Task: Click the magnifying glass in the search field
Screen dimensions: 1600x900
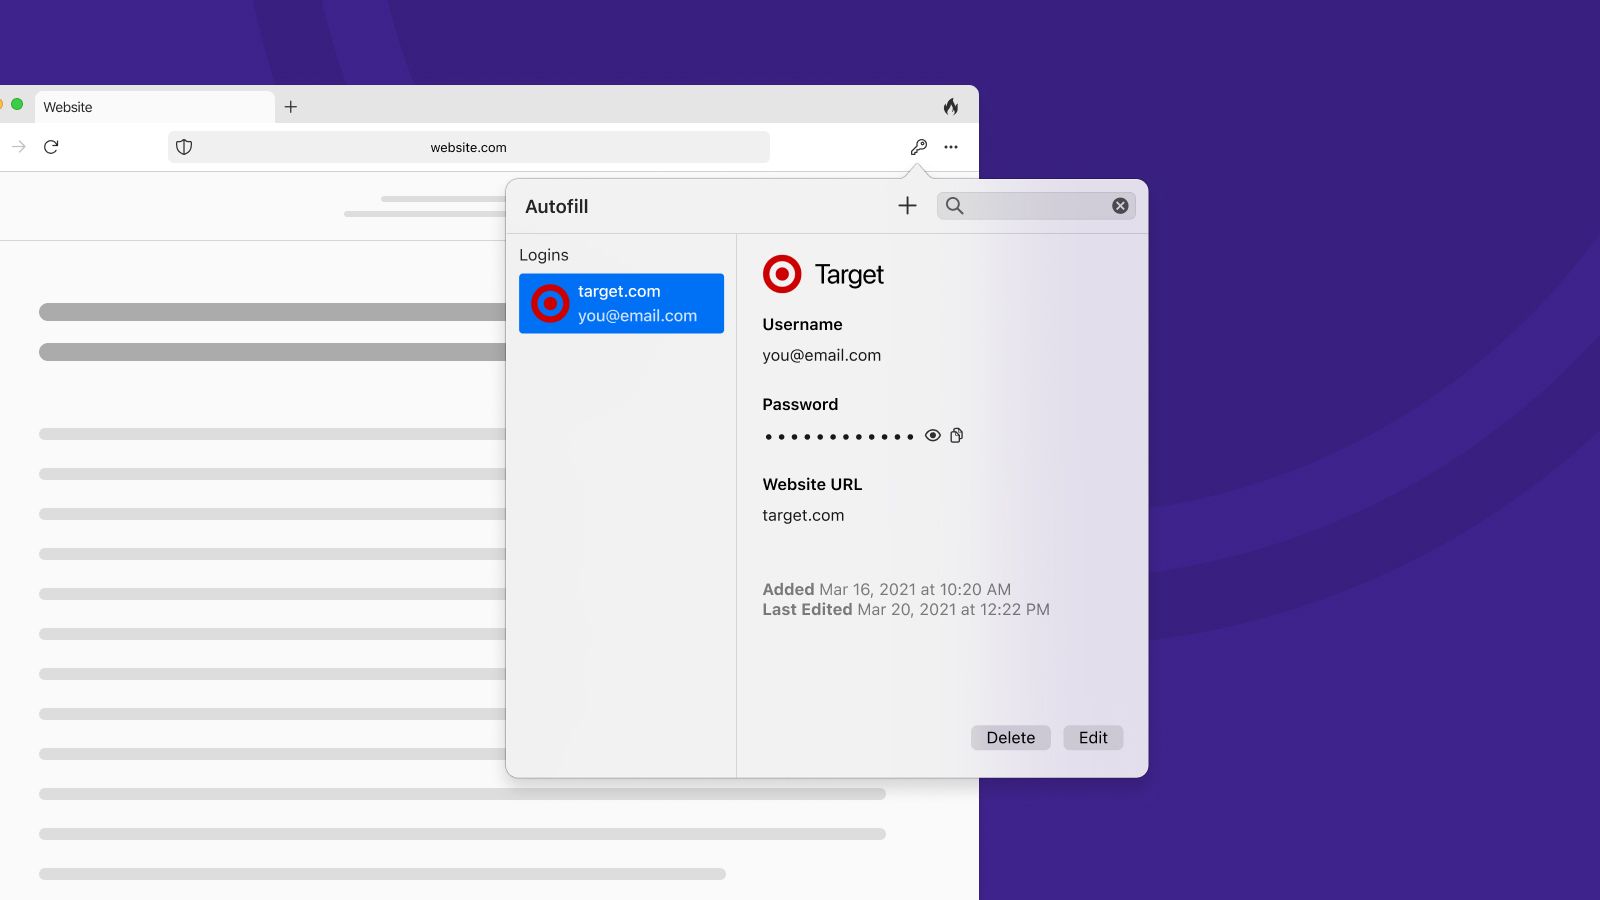Action: pyautogui.click(x=956, y=205)
